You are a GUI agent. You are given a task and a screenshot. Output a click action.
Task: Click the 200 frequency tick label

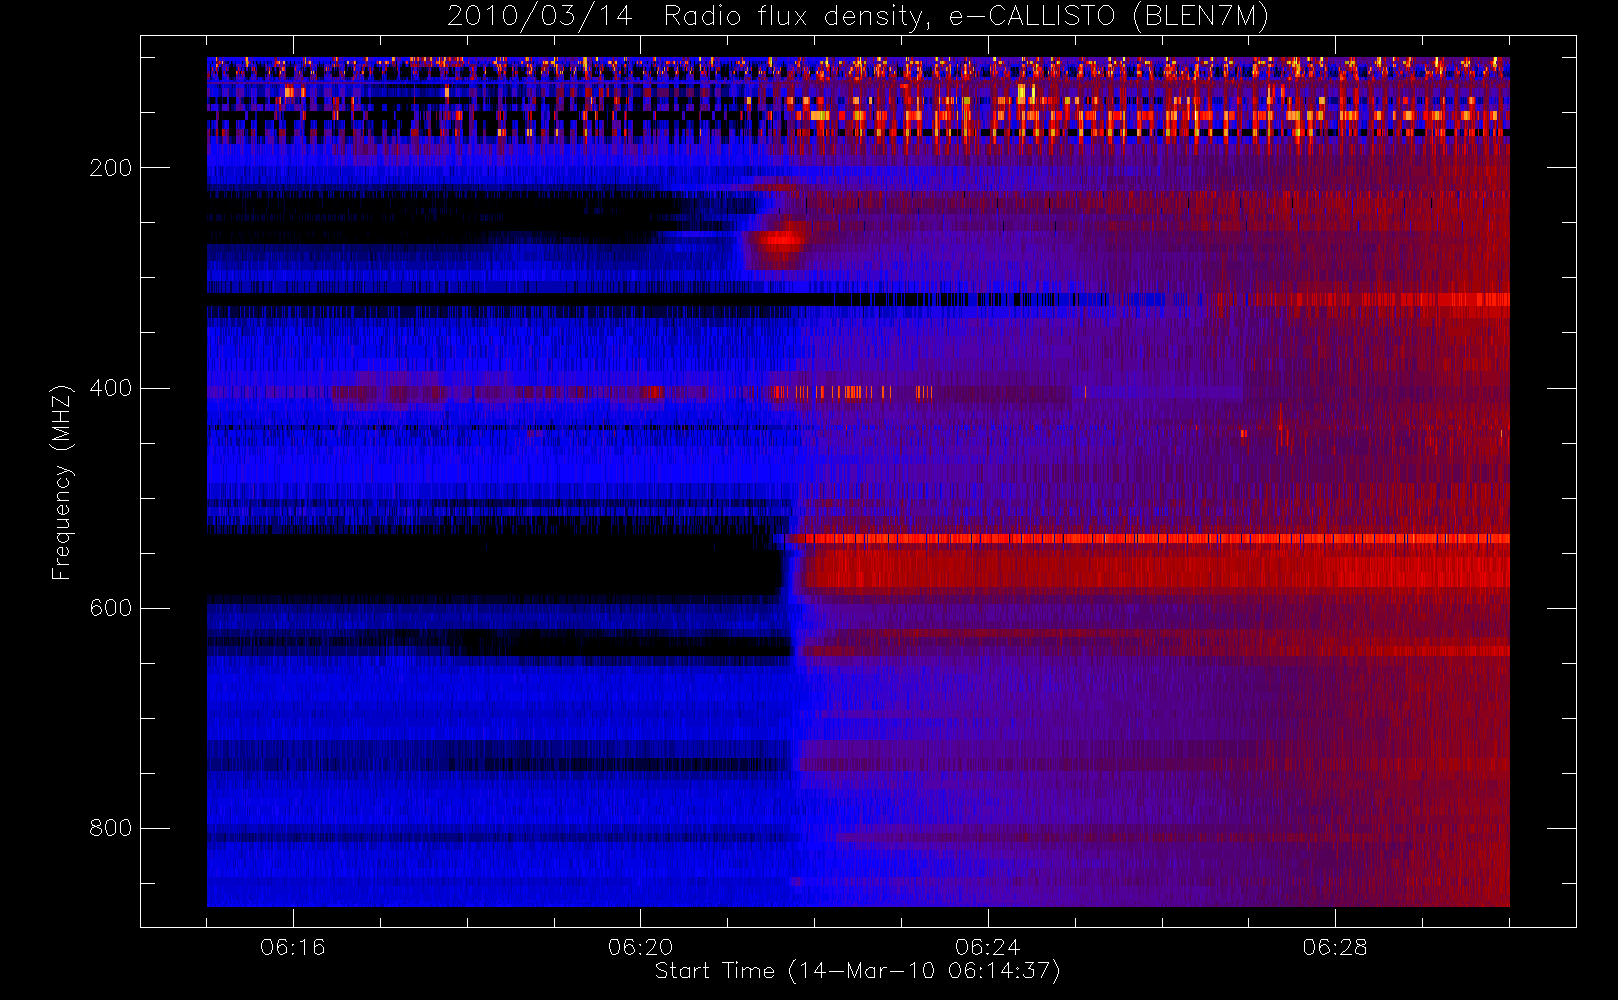111,168
